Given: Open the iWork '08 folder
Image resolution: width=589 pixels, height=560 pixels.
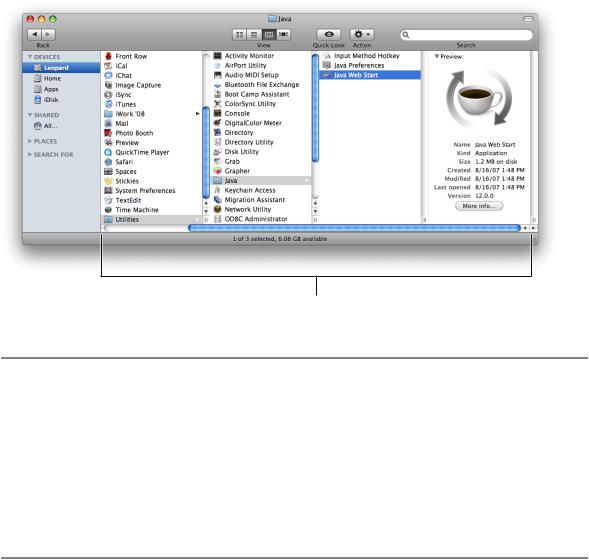Looking at the screenshot, I should [152, 114].
